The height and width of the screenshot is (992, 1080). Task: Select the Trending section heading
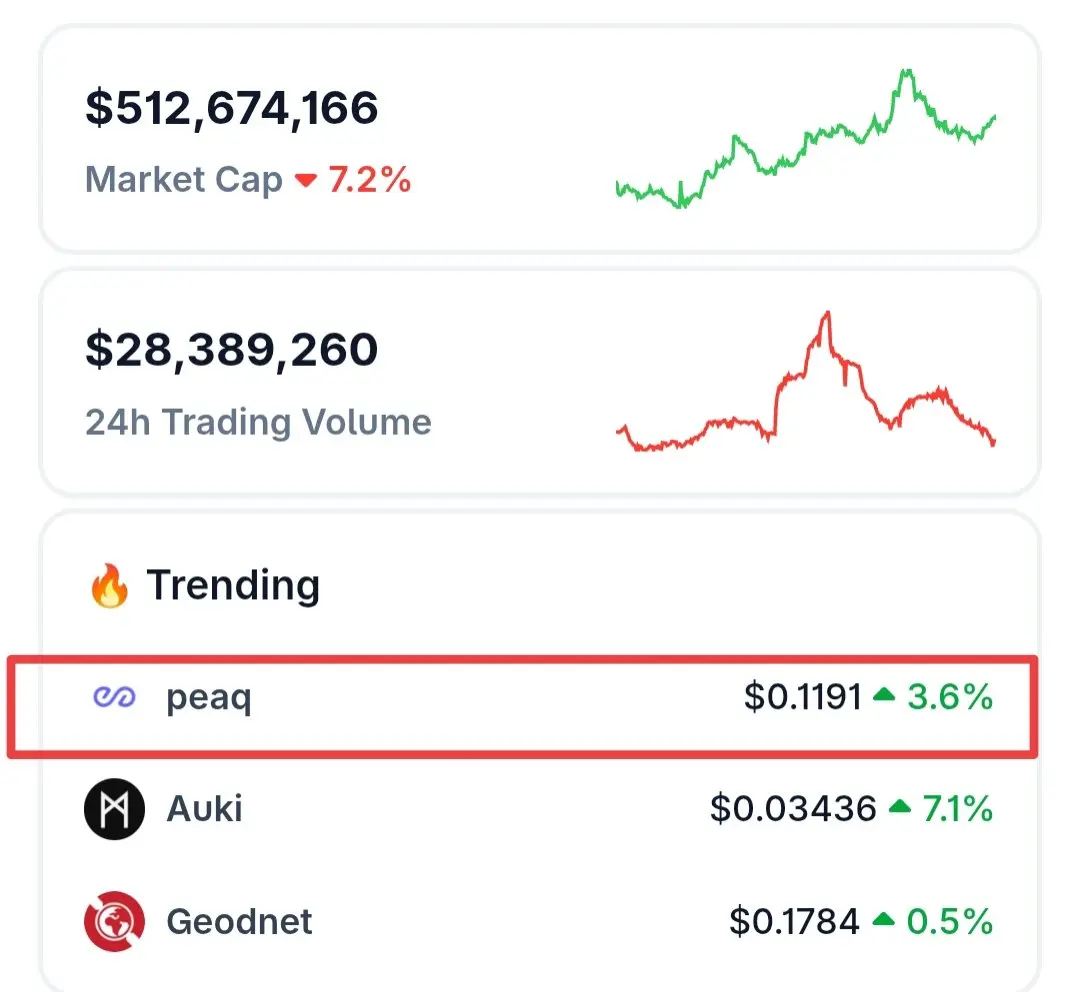click(233, 586)
